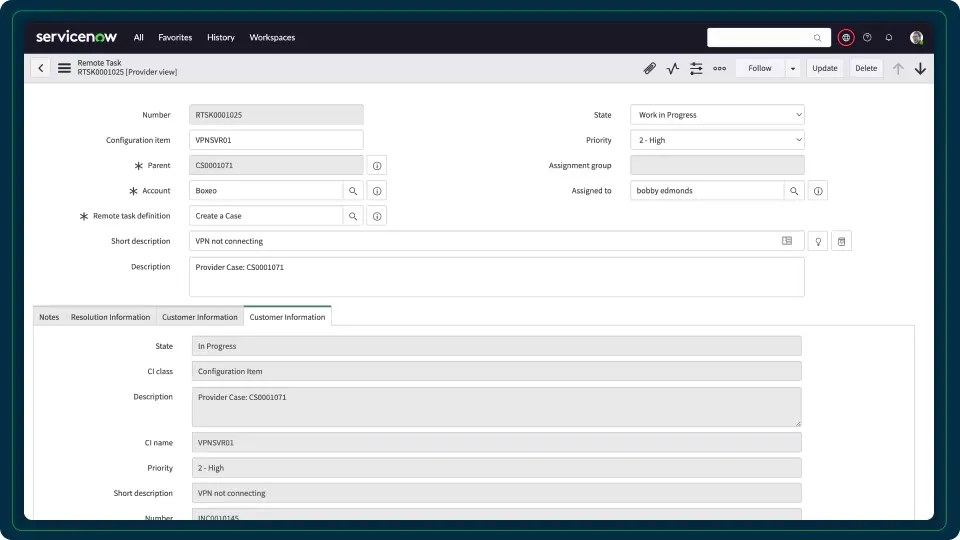Open more options ellipsis icon
Viewport: 960px width, 540px height.
719,69
